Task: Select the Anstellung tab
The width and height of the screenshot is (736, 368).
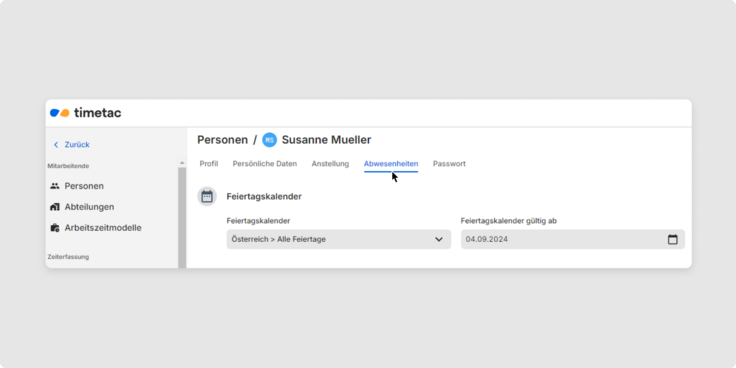Action: (330, 164)
